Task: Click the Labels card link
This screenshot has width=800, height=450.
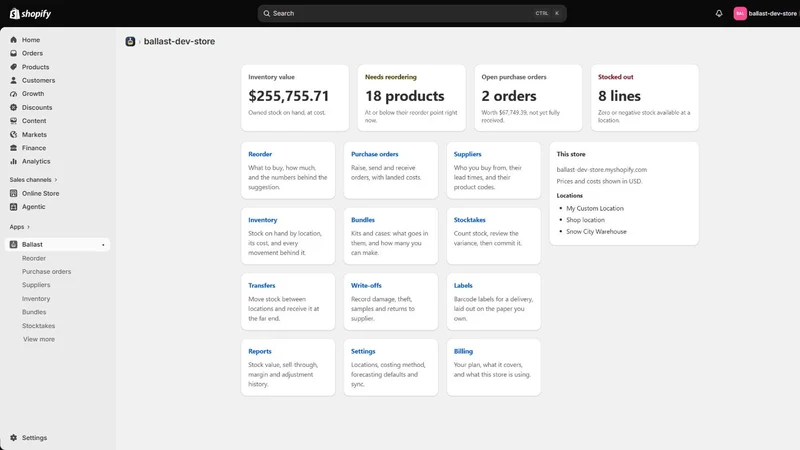Action: [463, 286]
